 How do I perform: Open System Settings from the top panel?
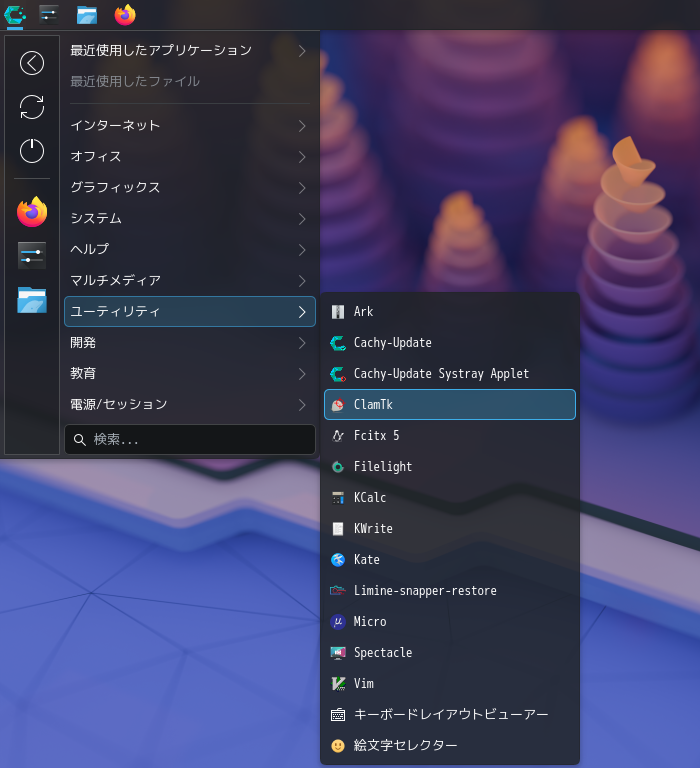pos(48,15)
